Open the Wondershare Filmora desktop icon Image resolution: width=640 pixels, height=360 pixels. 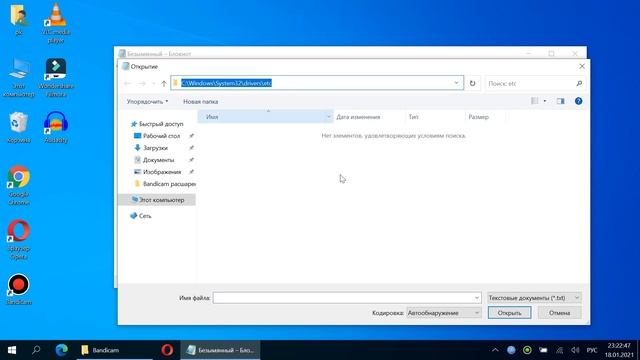56,77
